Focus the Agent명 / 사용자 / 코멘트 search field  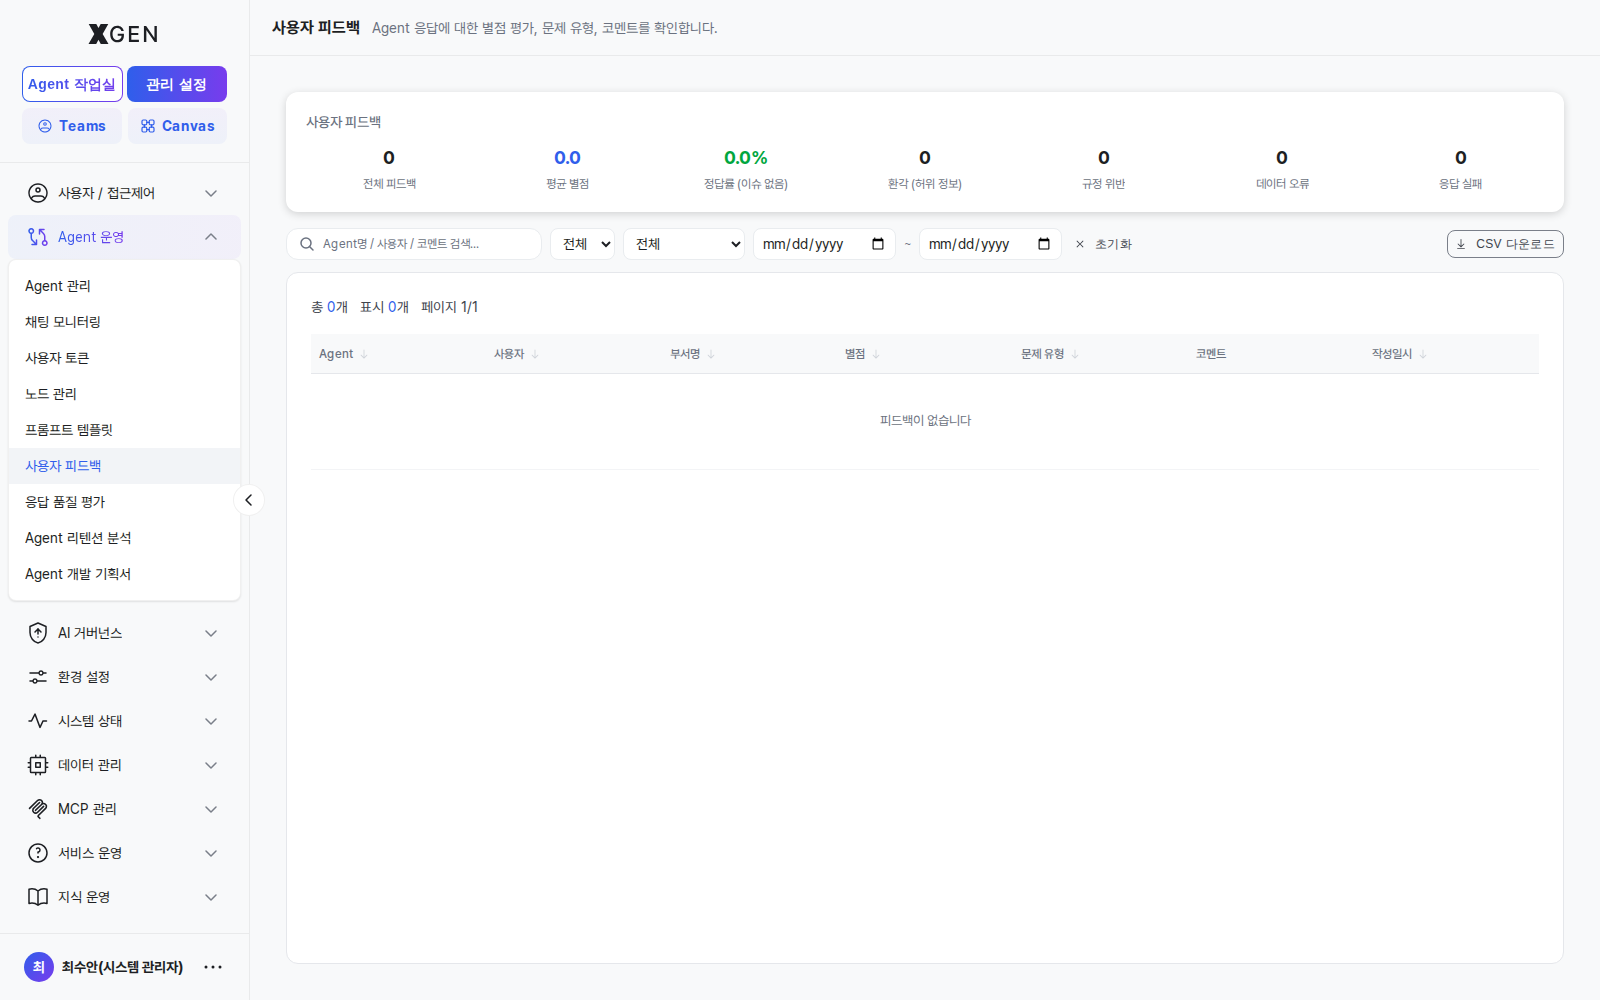414,244
